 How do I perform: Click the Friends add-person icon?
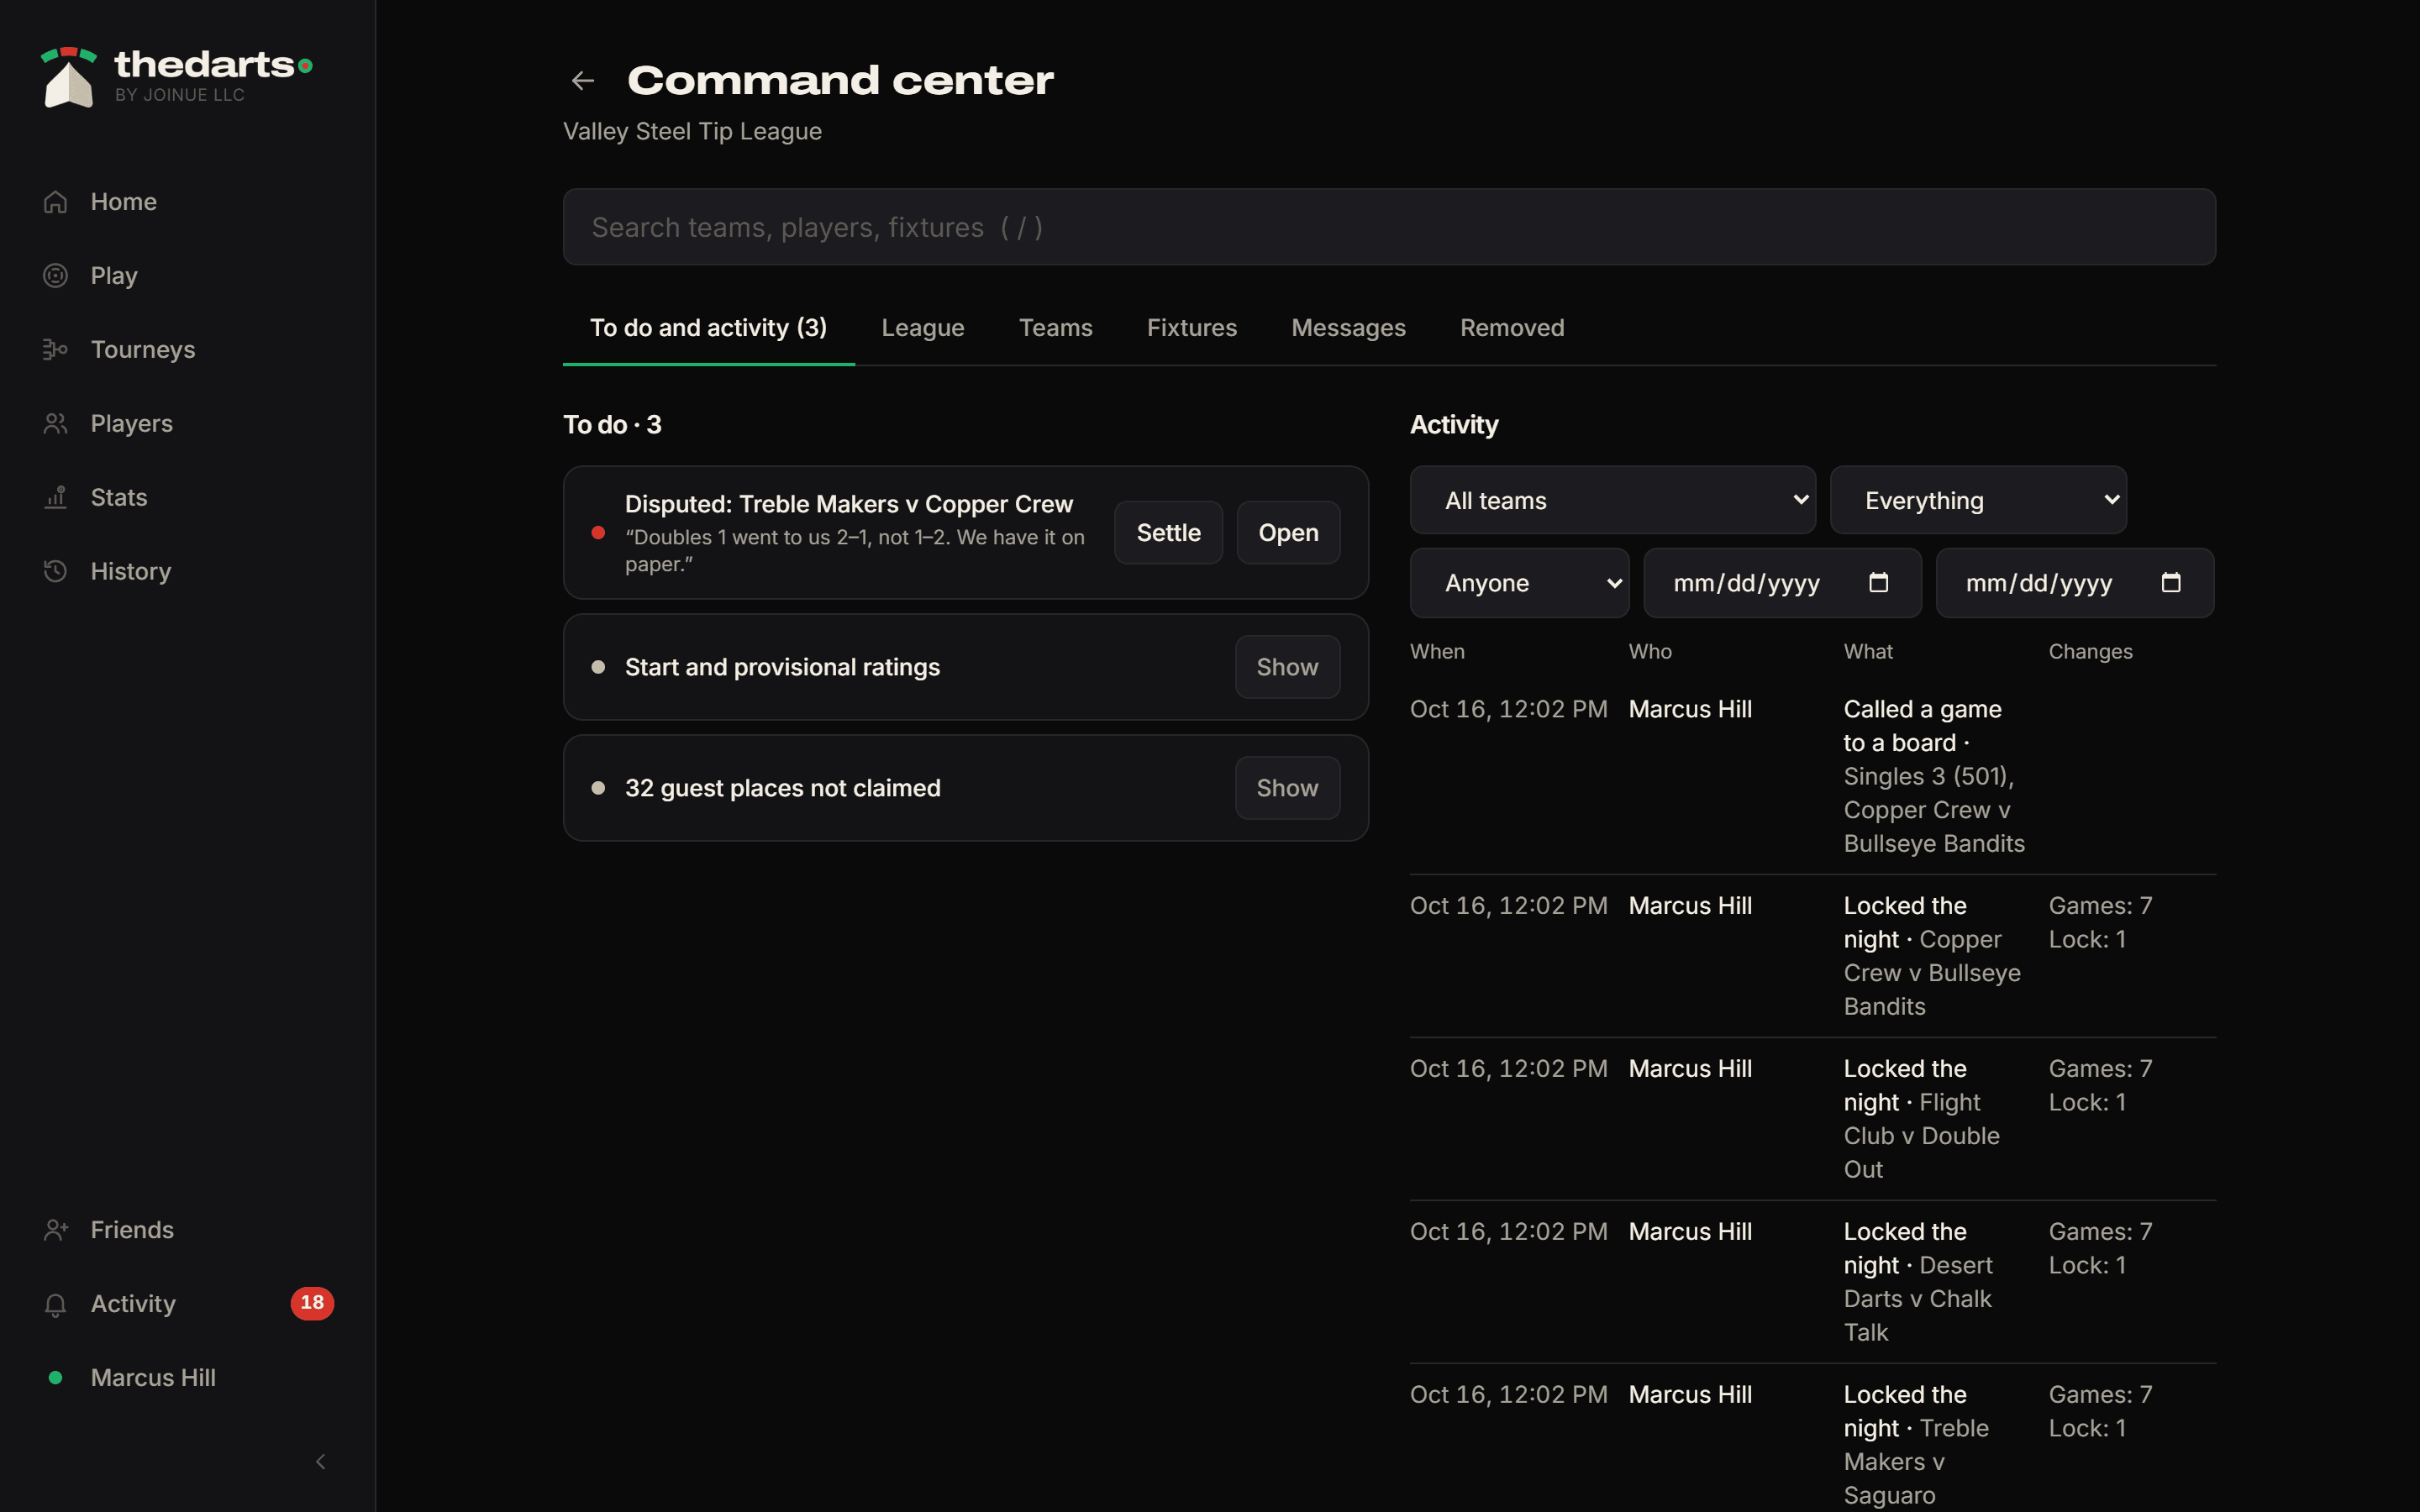click(56, 1230)
